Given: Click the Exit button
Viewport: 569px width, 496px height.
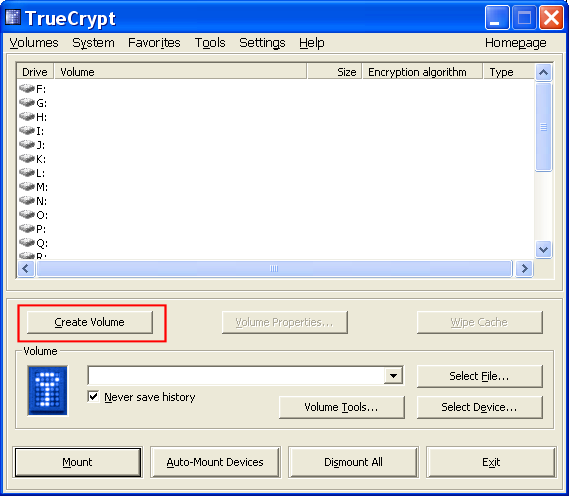Looking at the screenshot, I should tap(491, 462).
